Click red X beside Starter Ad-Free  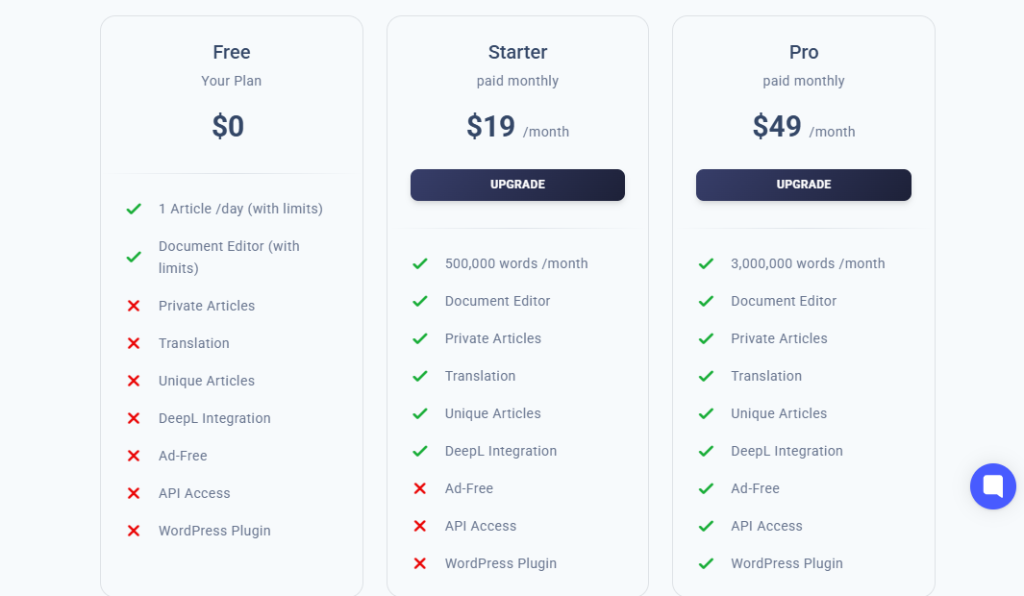tap(420, 489)
